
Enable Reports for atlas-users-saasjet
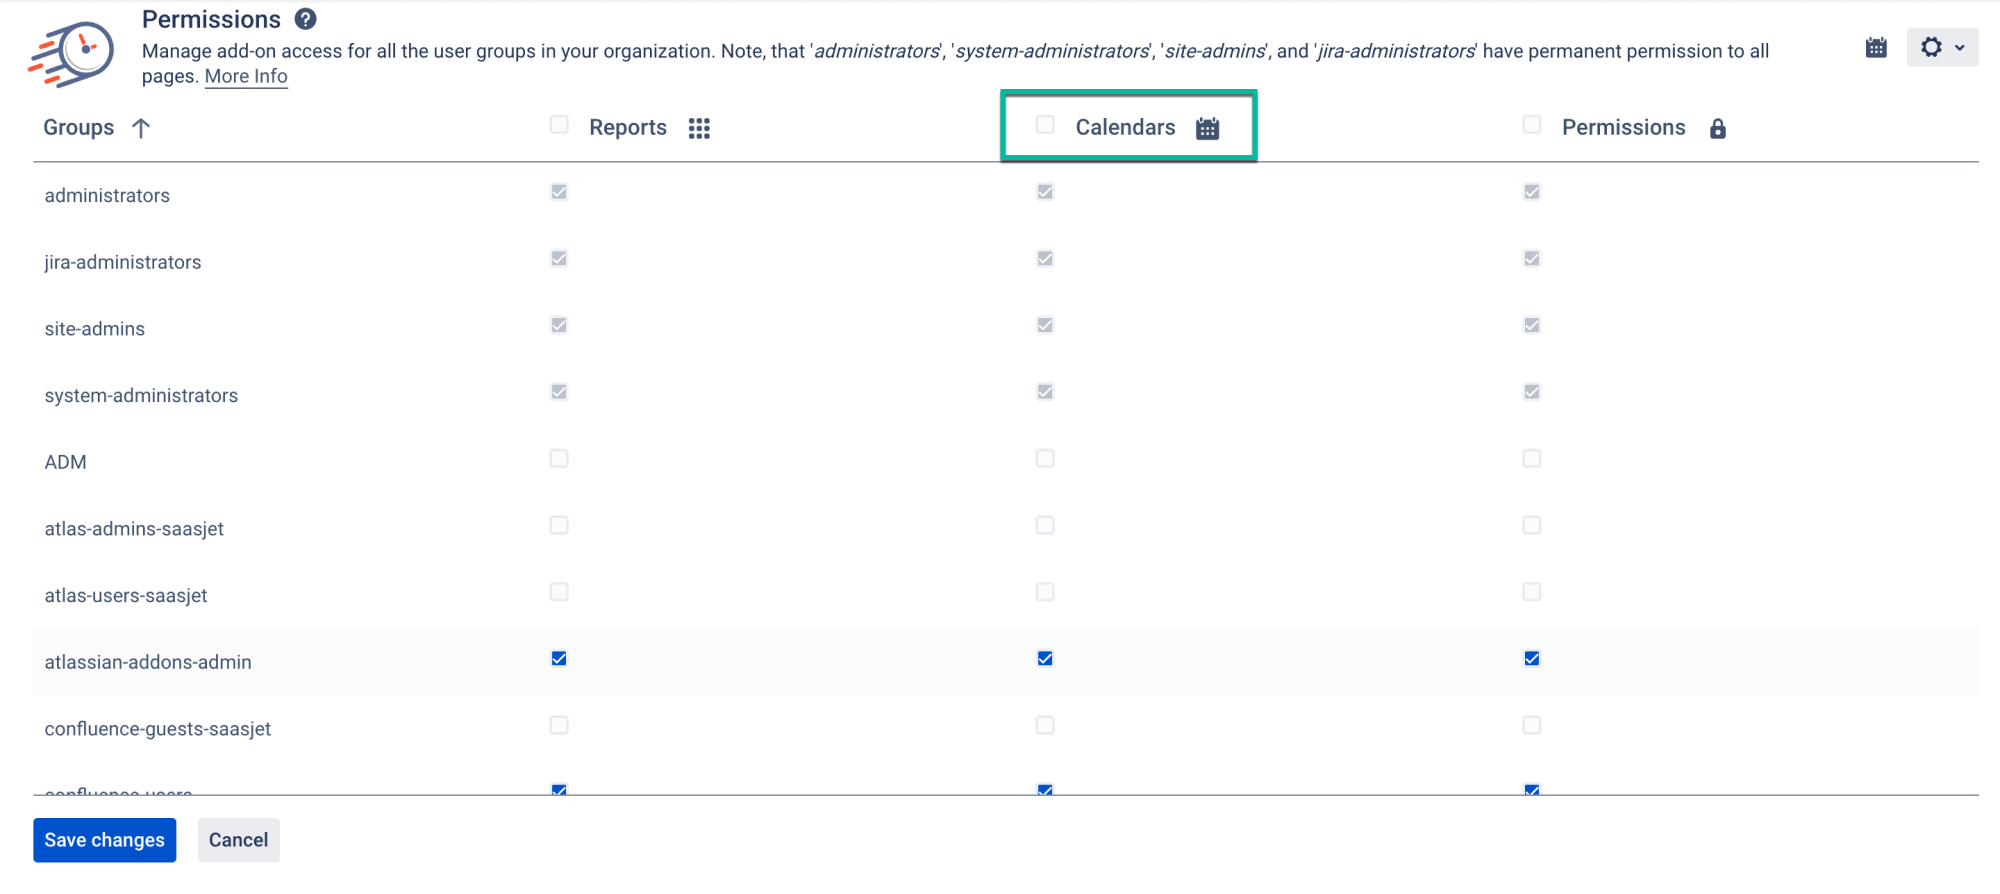(559, 592)
